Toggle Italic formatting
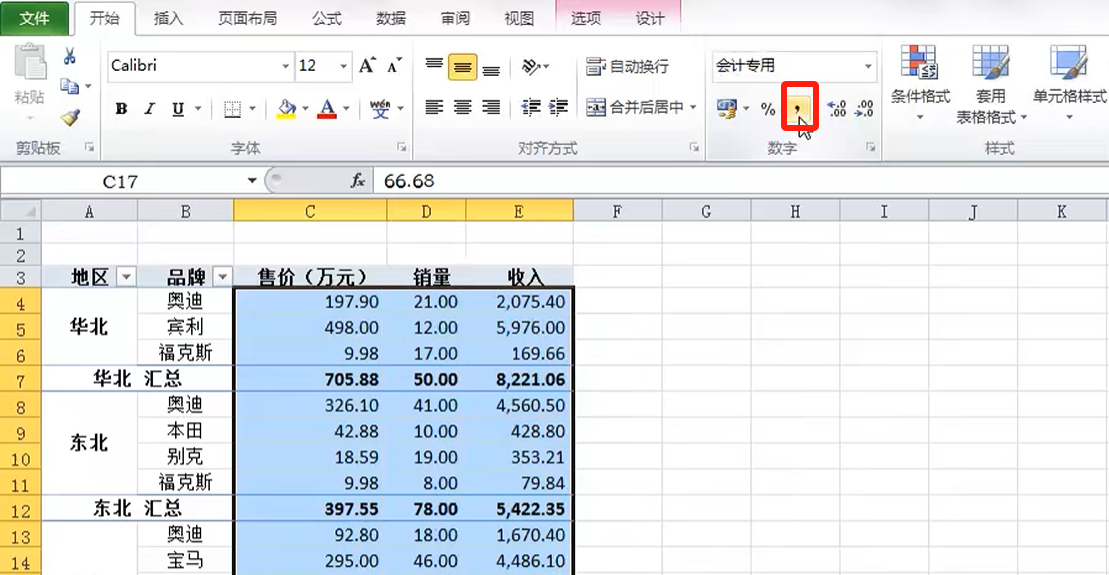This screenshot has height=575, width=1109. 149,109
